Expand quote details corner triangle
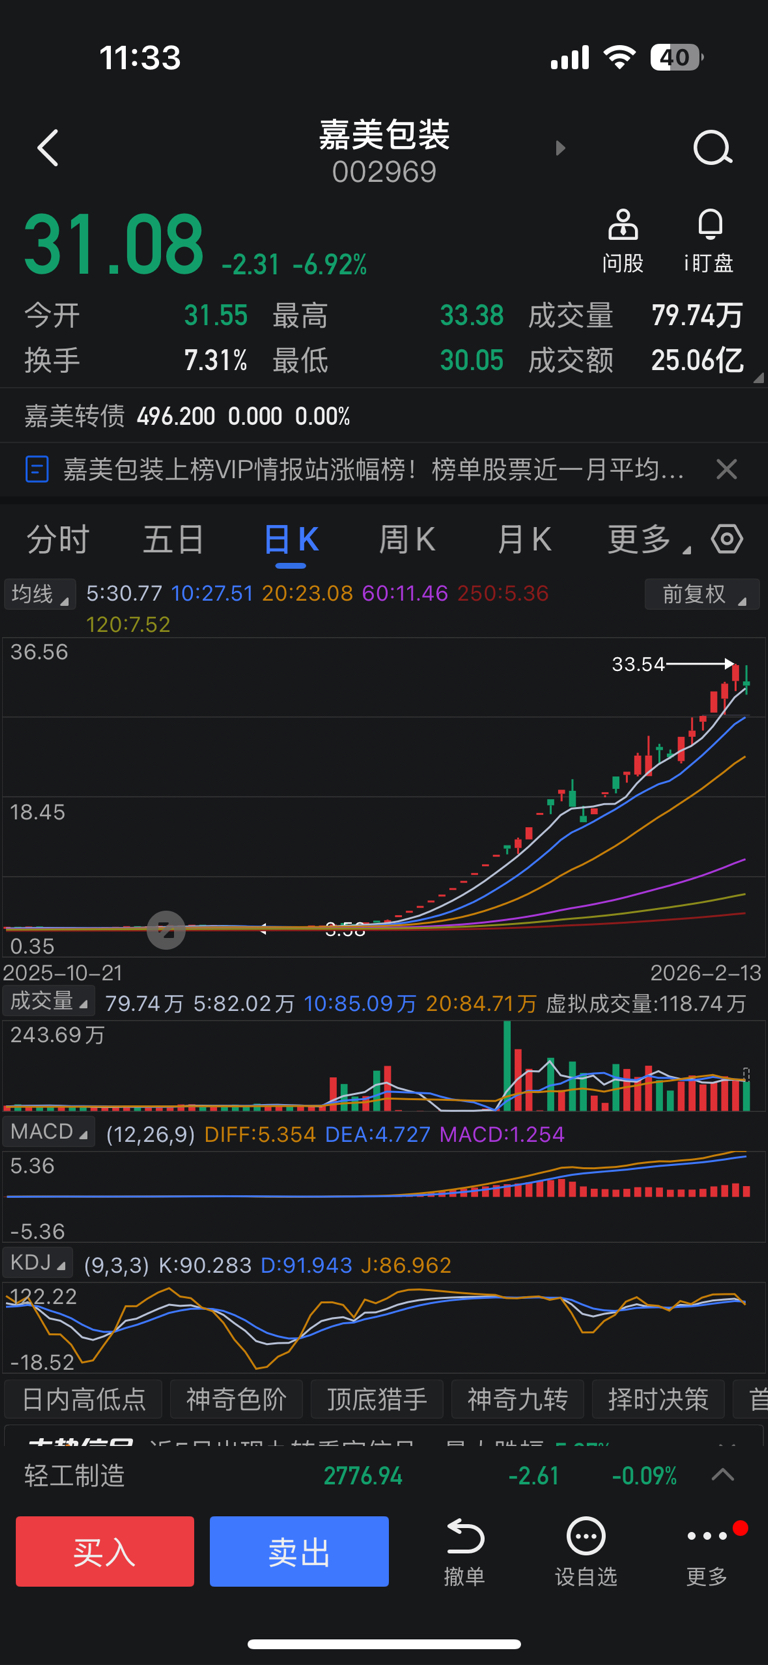 [758, 378]
